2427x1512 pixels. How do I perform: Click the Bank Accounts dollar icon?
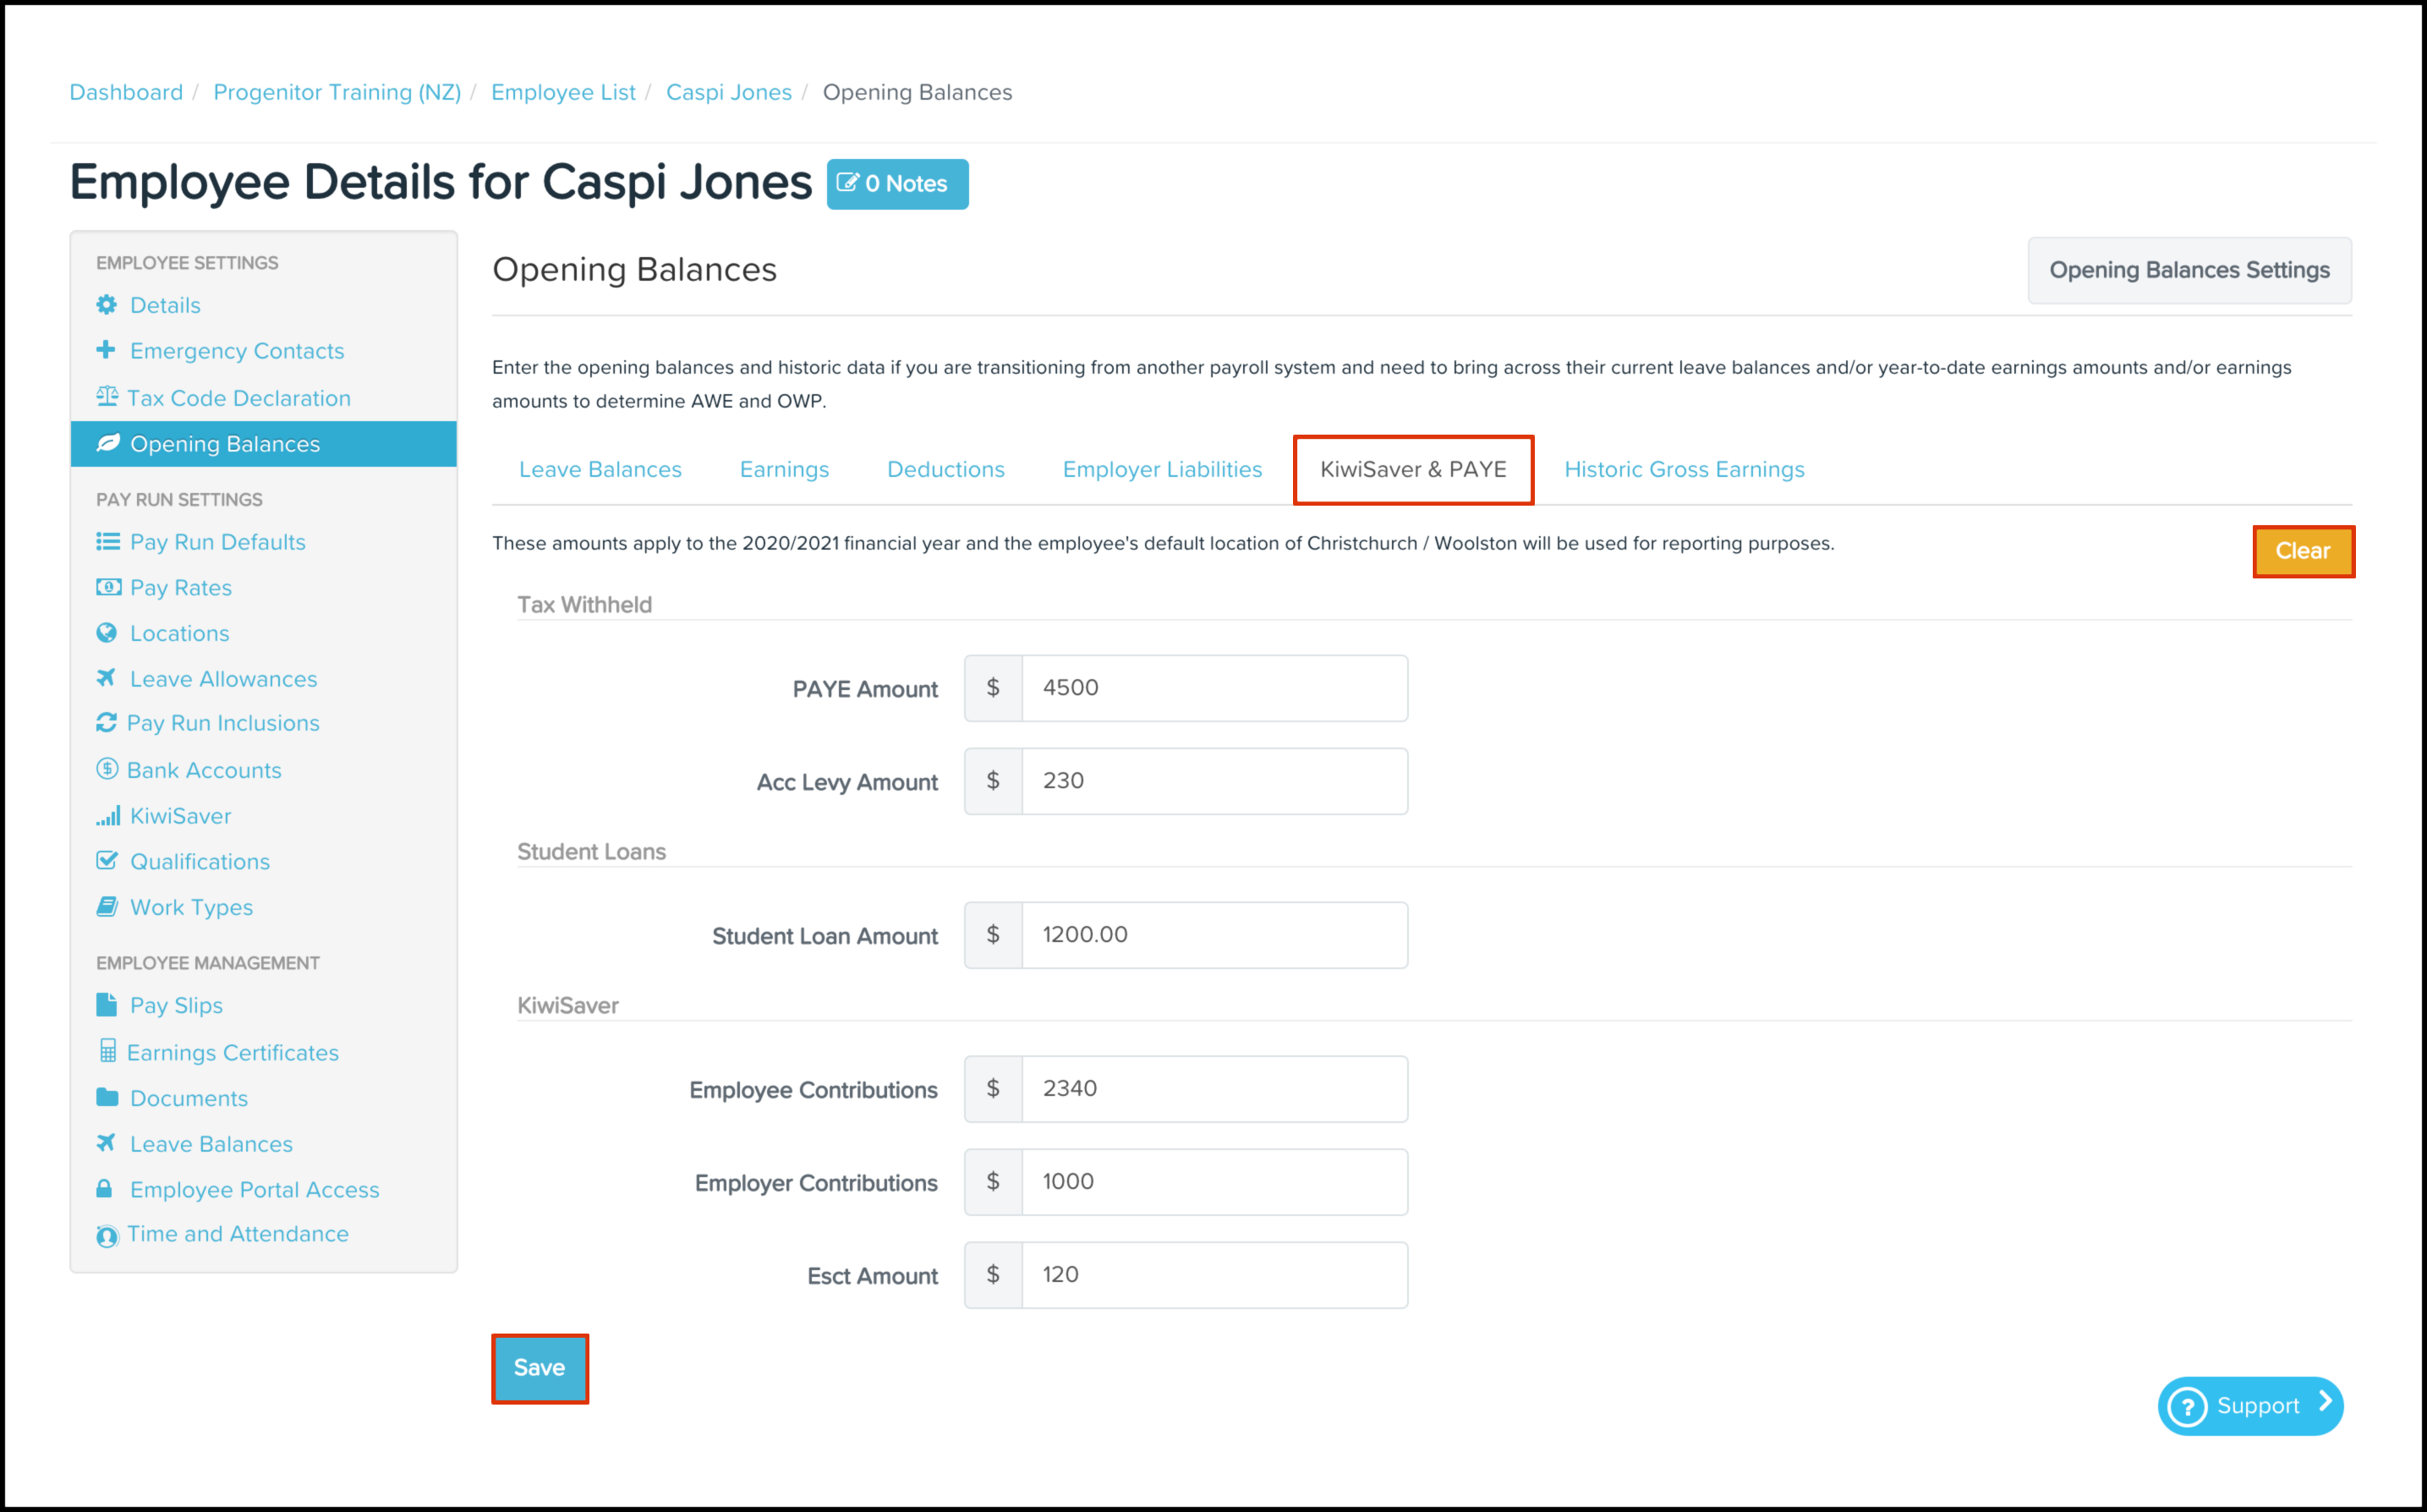107,769
